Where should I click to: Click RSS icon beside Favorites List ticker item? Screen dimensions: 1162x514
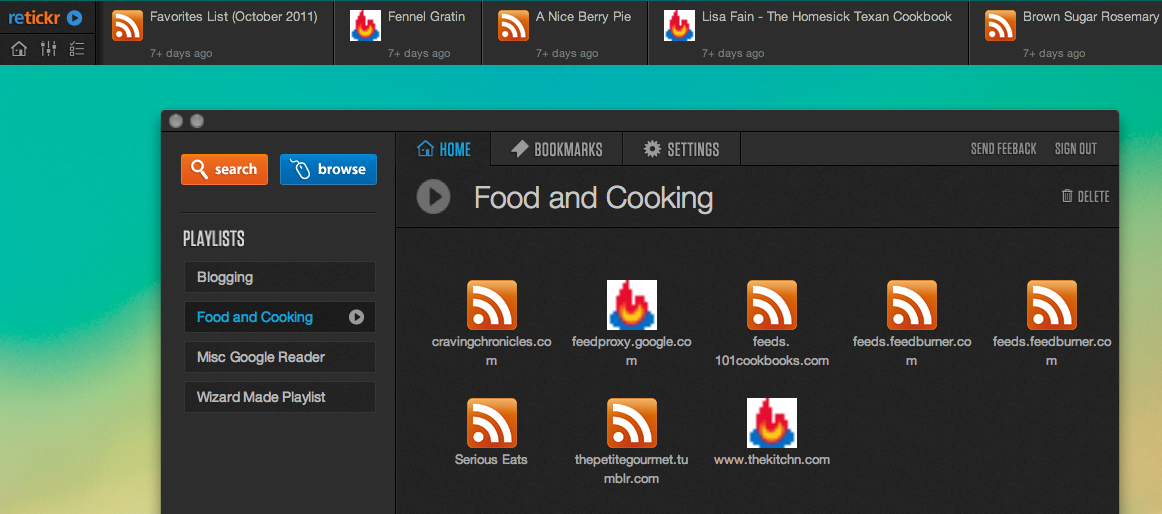(127, 25)
